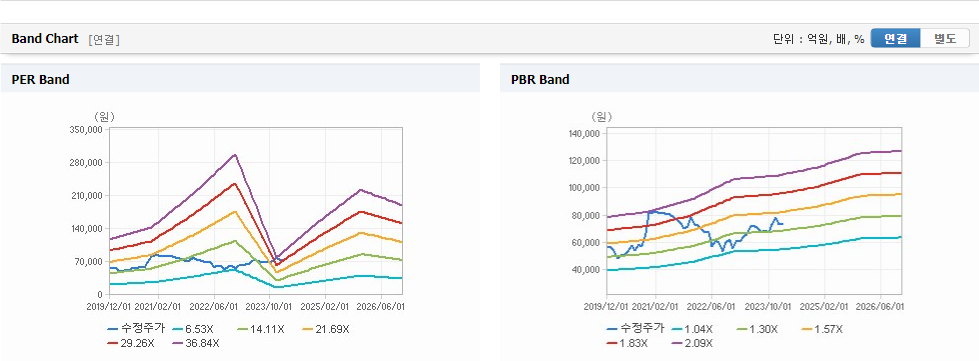Click the 40,000 axis label in PBR chart
Viewport: 979px width, 361px height.
click(x=586, y=270)
